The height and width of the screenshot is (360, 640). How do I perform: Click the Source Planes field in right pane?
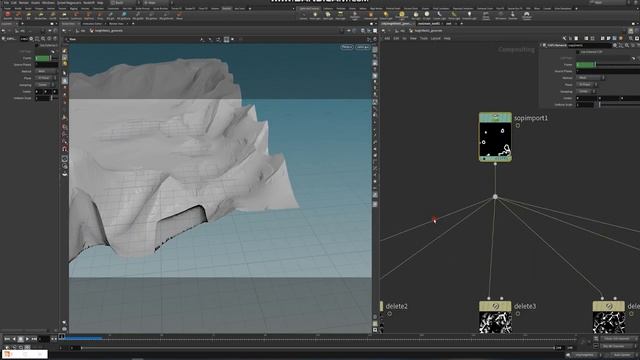click(x=608, y=71)
